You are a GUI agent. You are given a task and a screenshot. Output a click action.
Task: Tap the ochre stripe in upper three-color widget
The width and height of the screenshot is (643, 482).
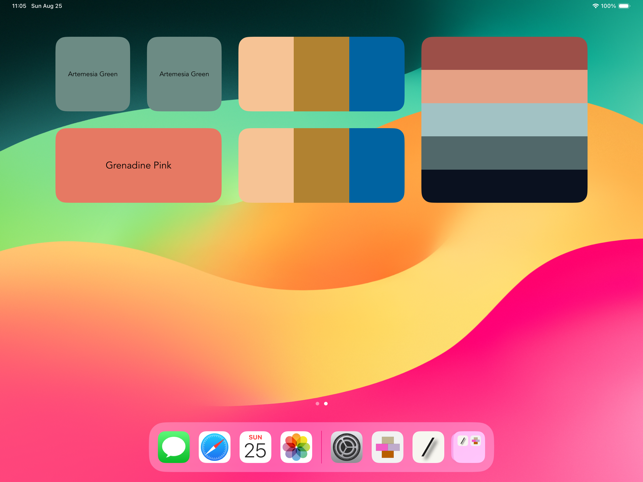[x=322, y=74]
